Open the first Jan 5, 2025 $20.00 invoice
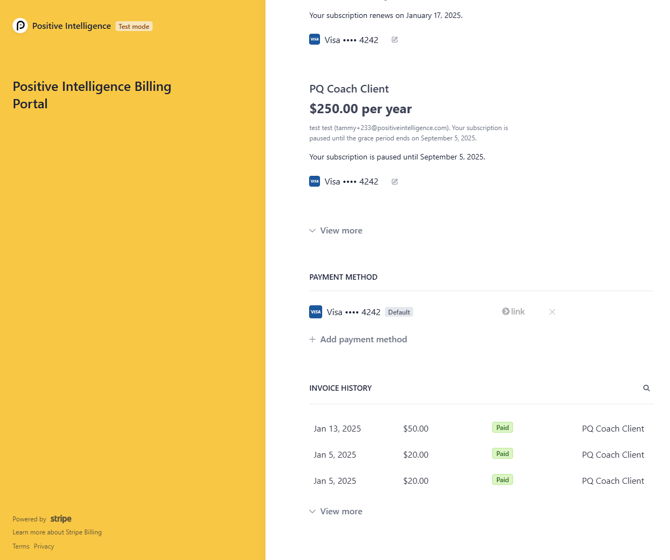Image resolution: width=670 pixels, height=560 pixels. point(335,455)
